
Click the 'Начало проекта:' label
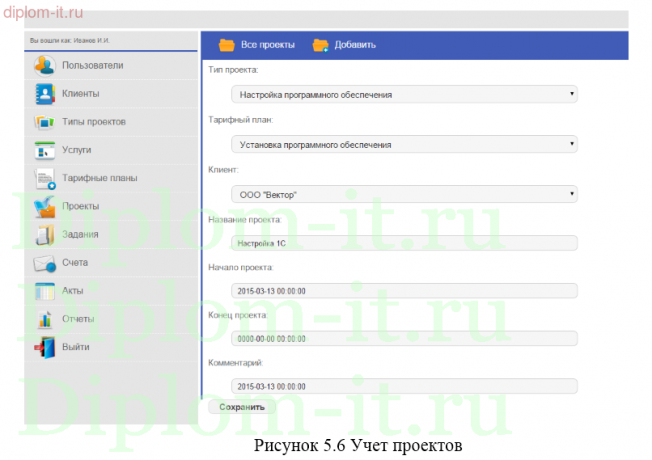pyautogui.click(x=241, y=267)
